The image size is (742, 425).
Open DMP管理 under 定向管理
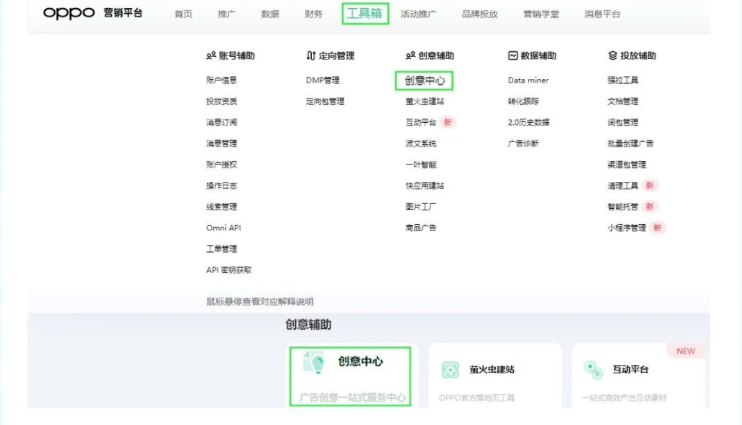[x=323, y=80]
